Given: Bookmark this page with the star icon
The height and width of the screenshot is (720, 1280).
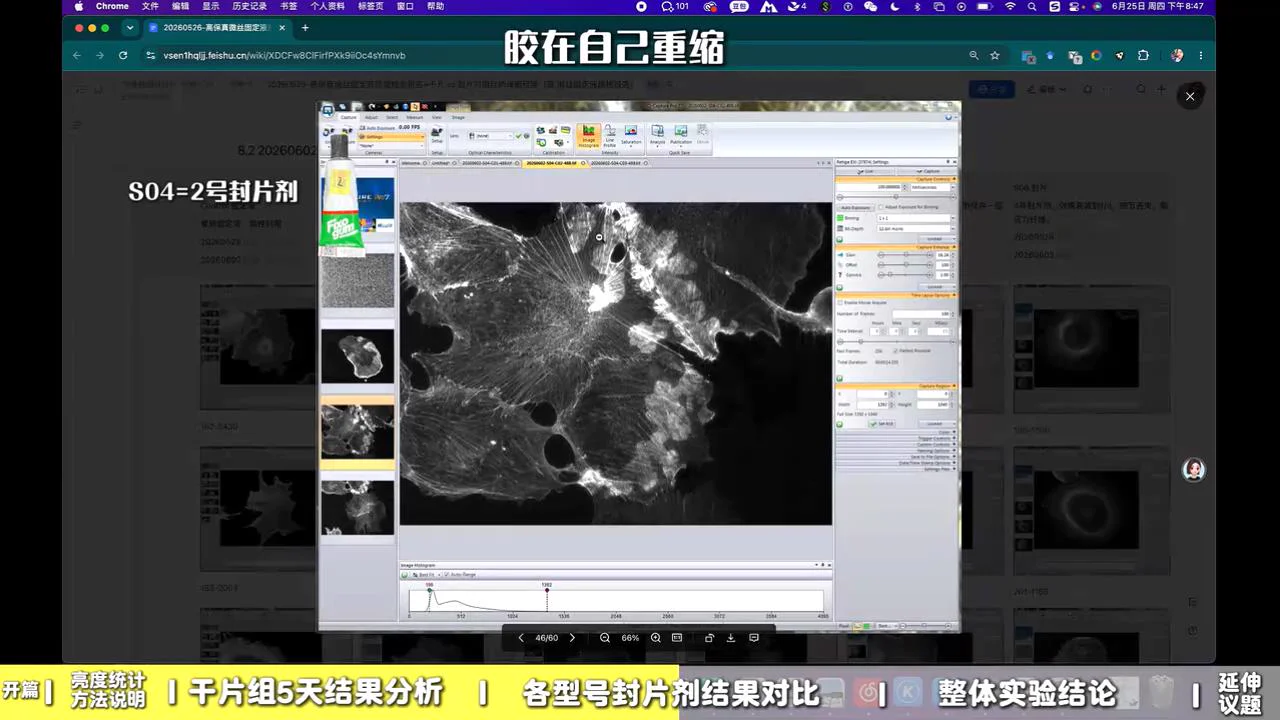Looking at the screenshot, I should [x=995, y=55].
